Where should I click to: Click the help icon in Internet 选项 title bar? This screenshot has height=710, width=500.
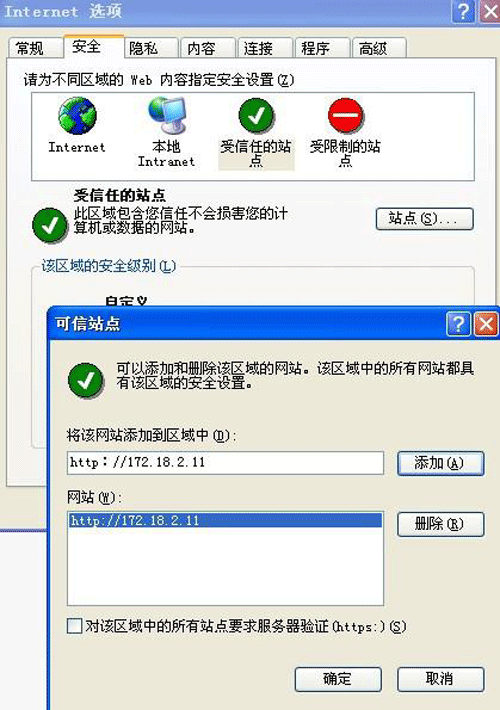(x=464, y=11)
